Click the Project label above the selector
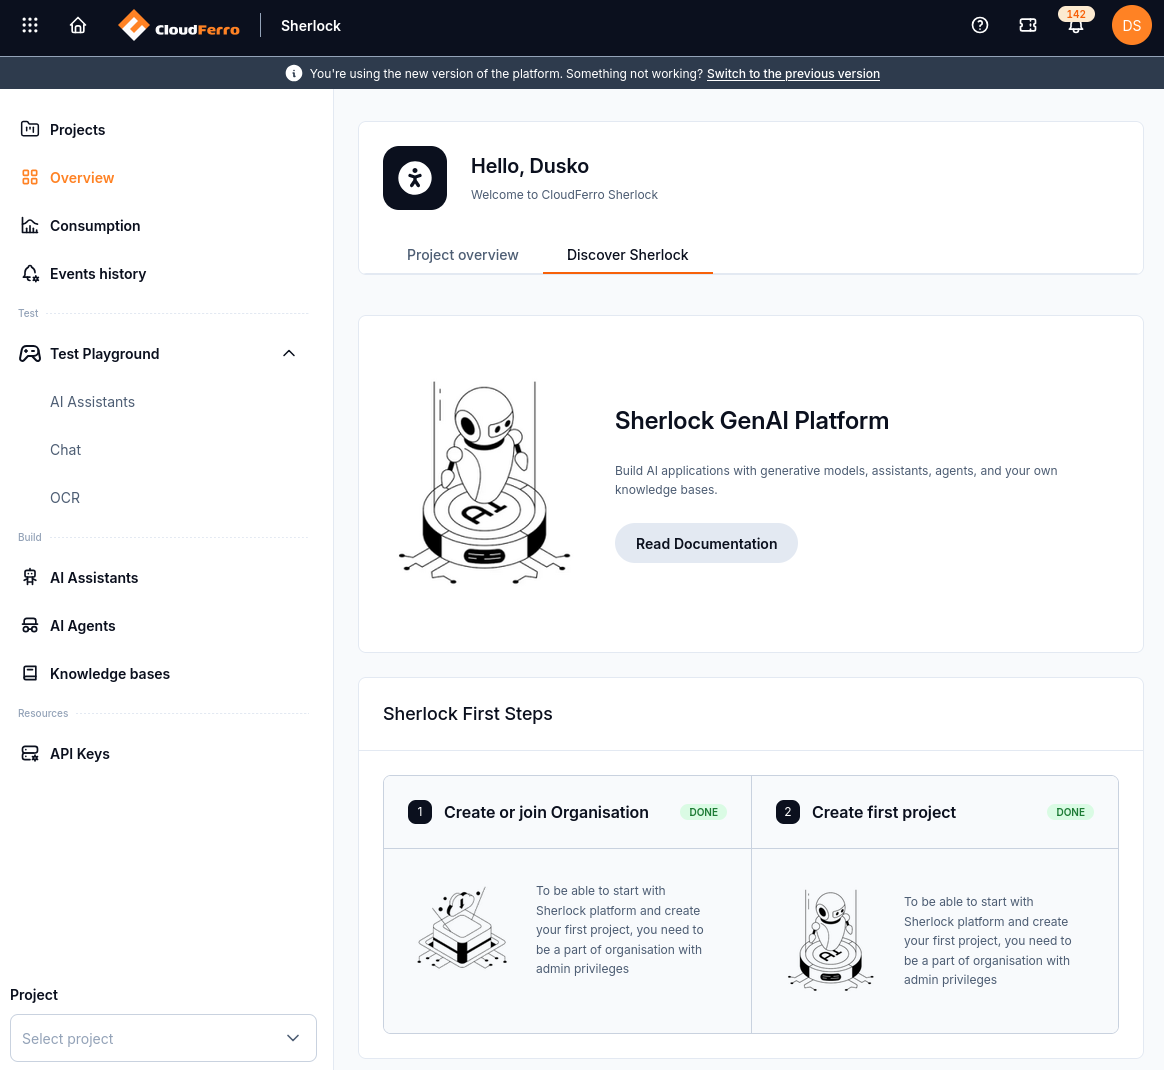Viewport: 1164px width, 1070px height. [34, 995]
